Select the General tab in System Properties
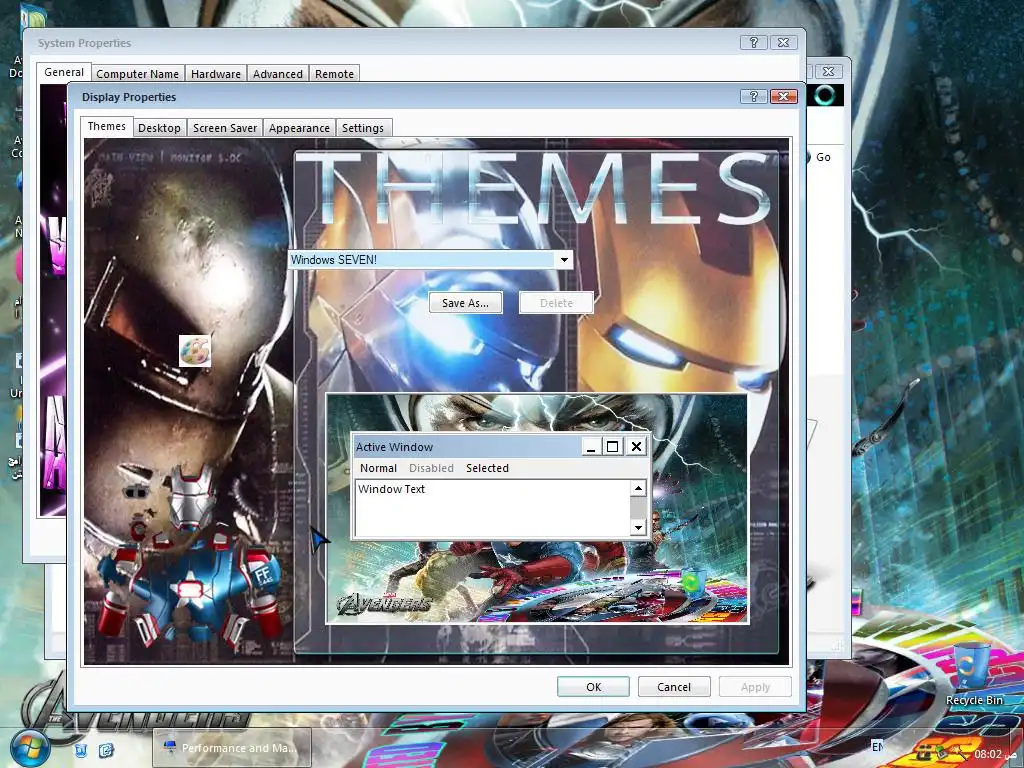The image size is (1024, 768). coord(64,72)
